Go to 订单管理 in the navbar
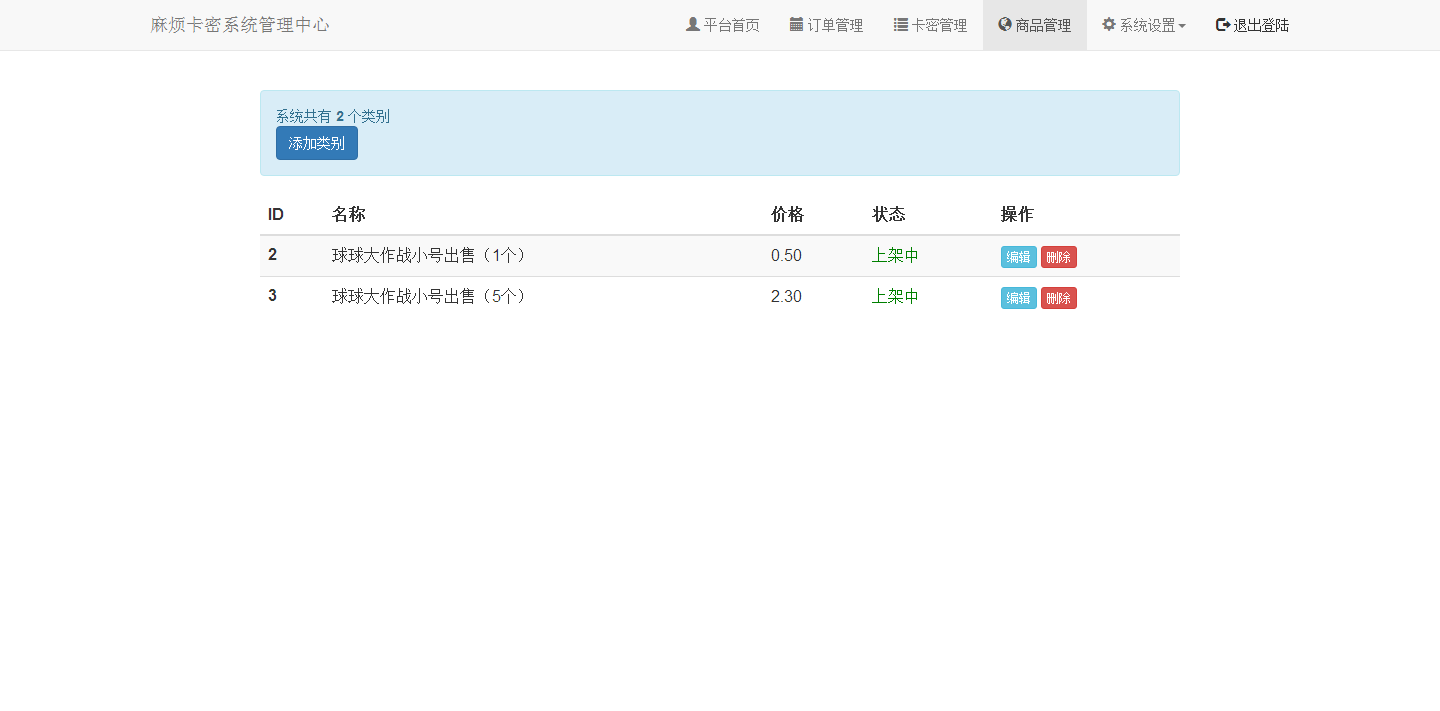 point(826,25)
